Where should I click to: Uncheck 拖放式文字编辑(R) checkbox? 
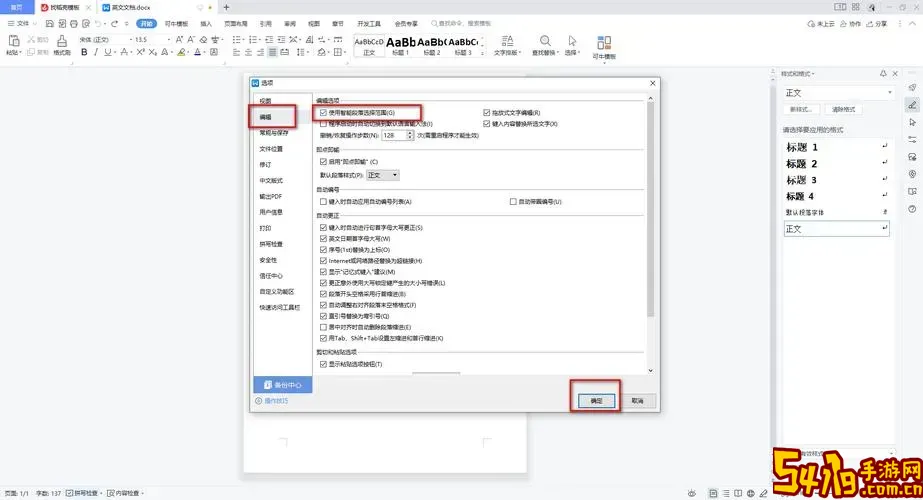(487, 112)
